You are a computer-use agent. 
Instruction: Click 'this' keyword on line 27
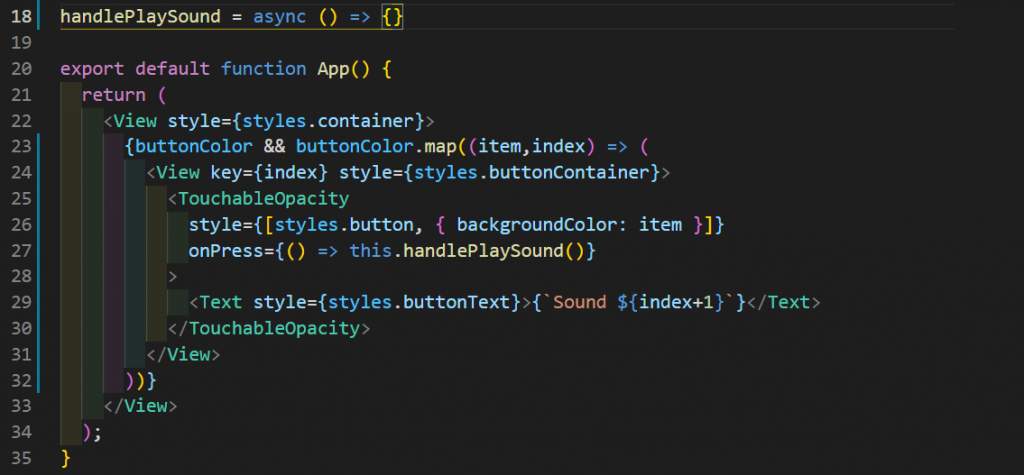[x=371, y=250]
